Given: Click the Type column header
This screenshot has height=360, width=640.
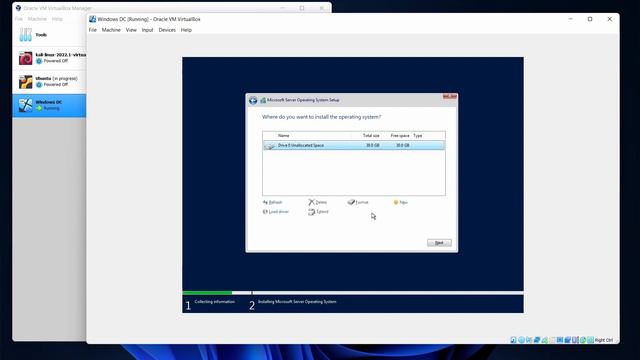Looking at the screenshot, I should coord(418,136).
